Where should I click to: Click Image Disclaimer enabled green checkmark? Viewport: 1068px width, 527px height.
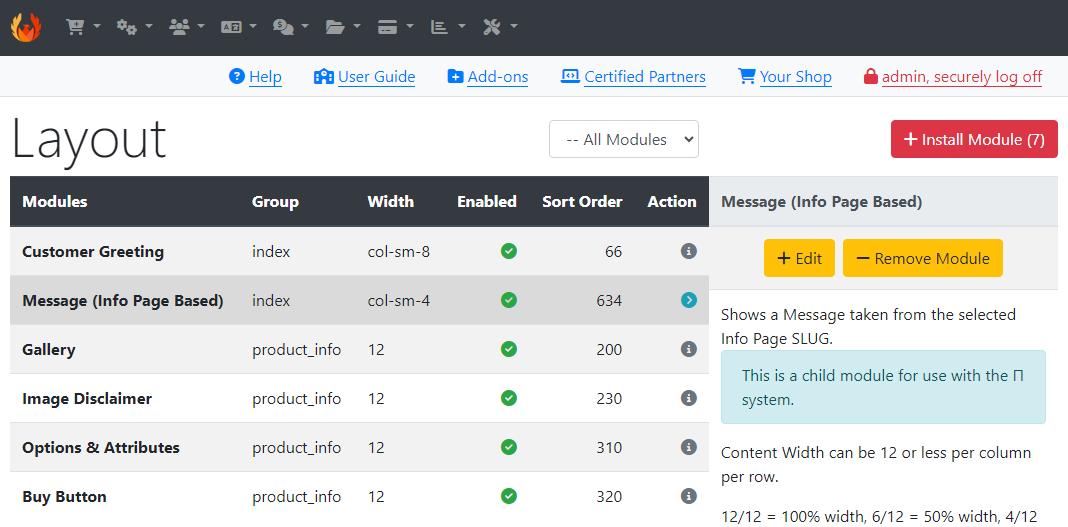pyautogui.click(x=509, y=398)
